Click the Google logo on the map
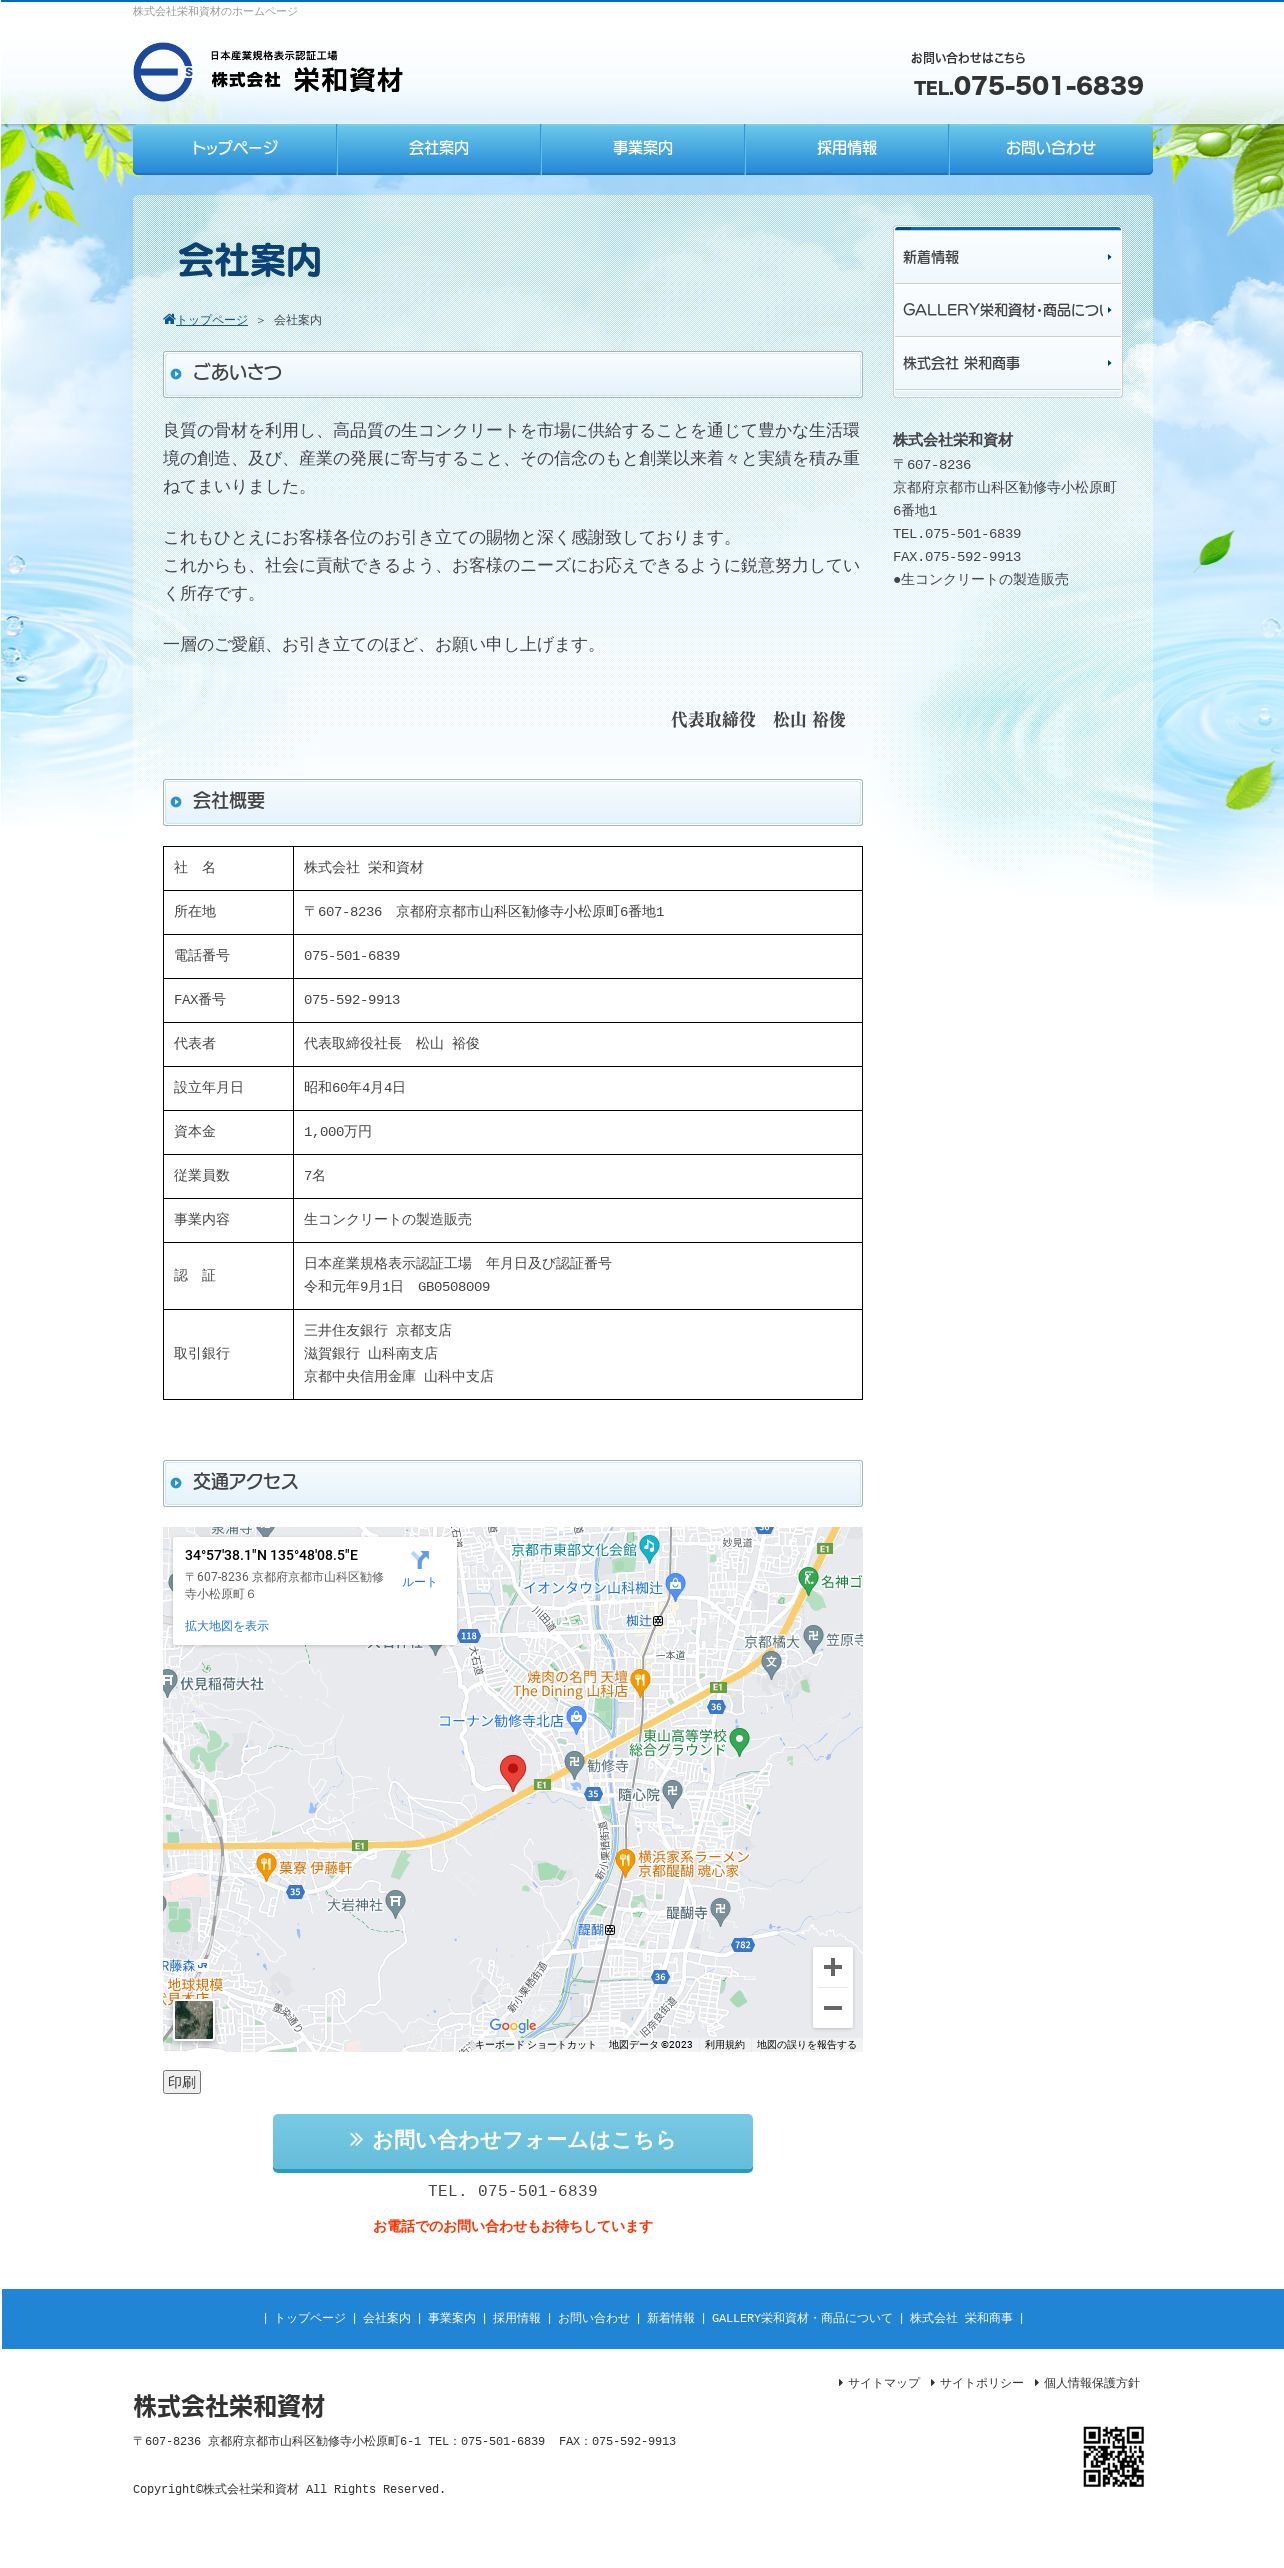The image size is (1284, 2568). (x=513, y=2025)
